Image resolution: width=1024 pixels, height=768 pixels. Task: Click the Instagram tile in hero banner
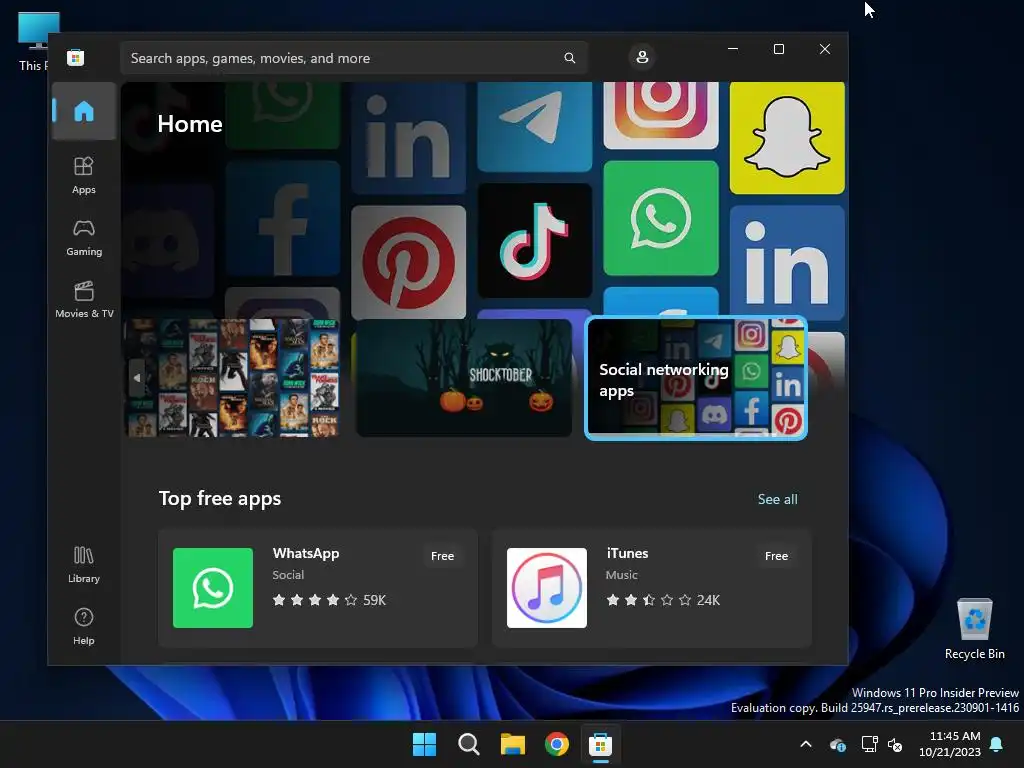tap(660, 116)
